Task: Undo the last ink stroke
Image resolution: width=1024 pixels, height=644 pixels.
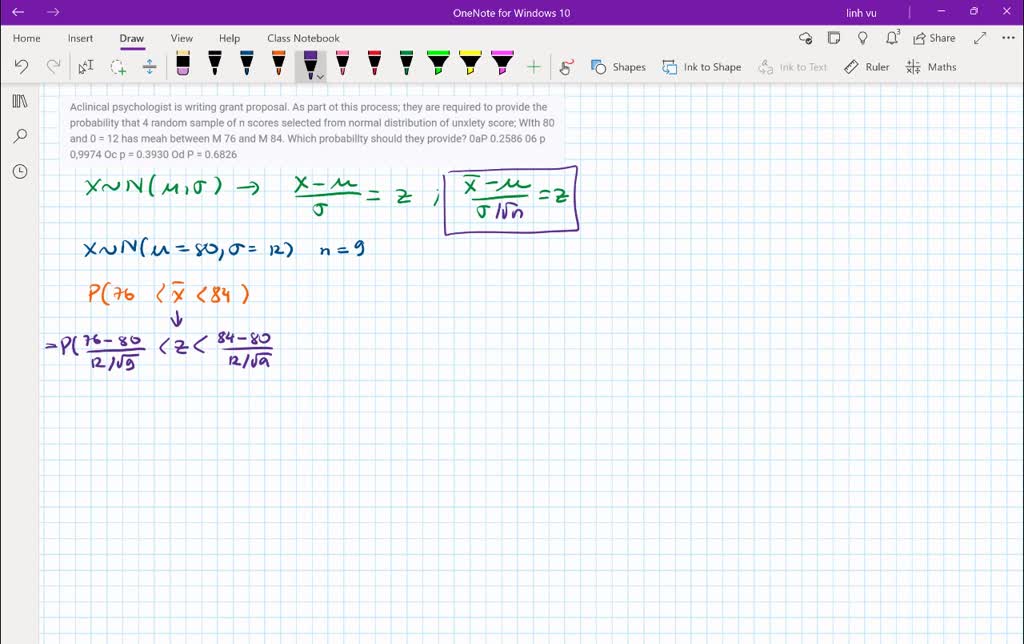Action: pyautogui.click(x=21, y=67)
